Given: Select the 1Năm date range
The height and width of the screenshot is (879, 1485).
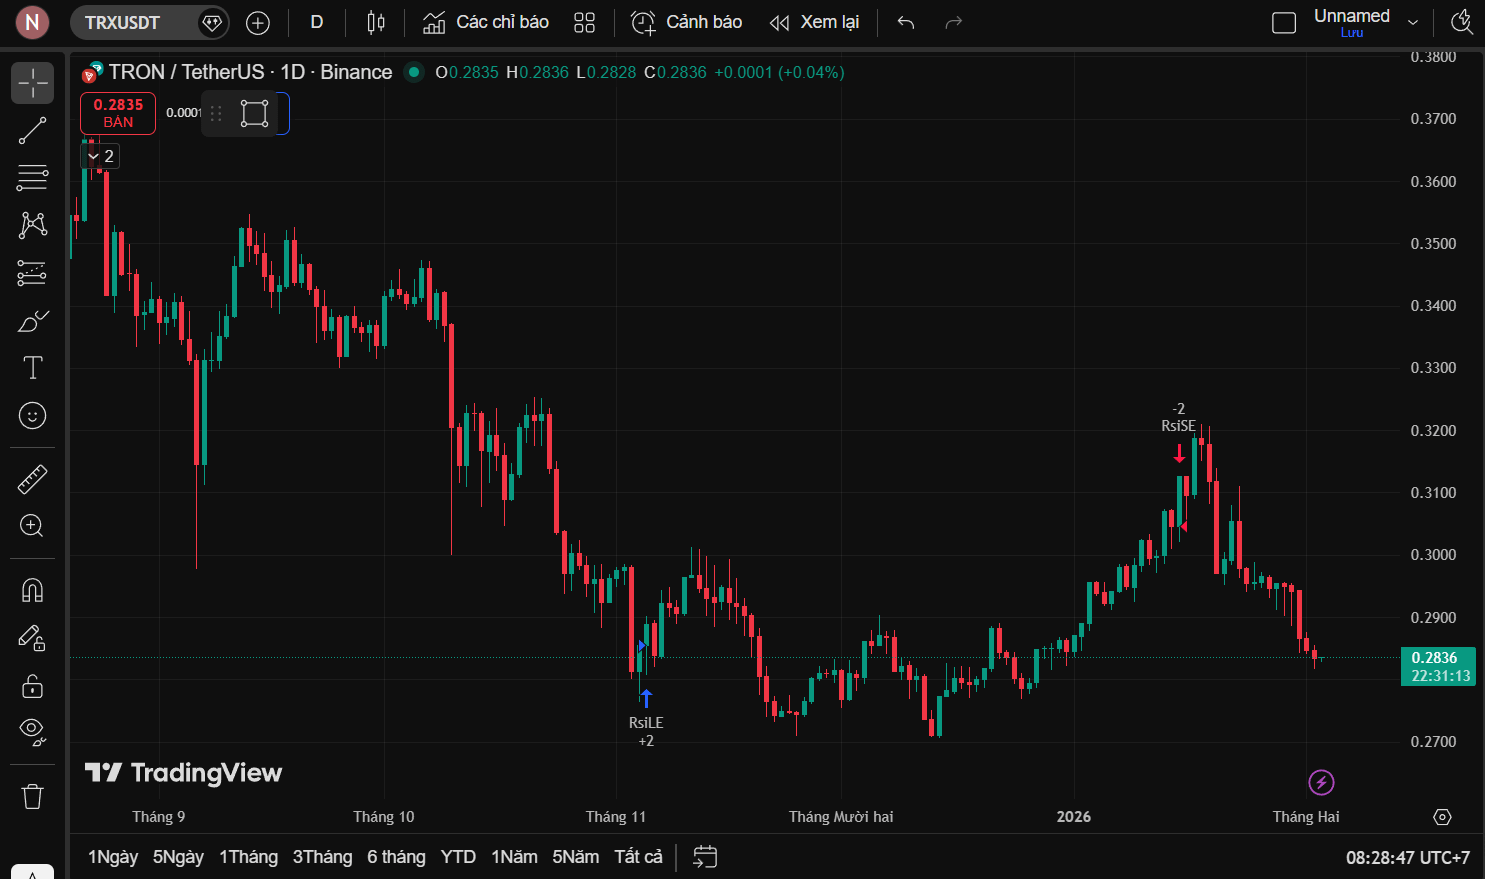Looking at the screenshot, I should 514,857.
